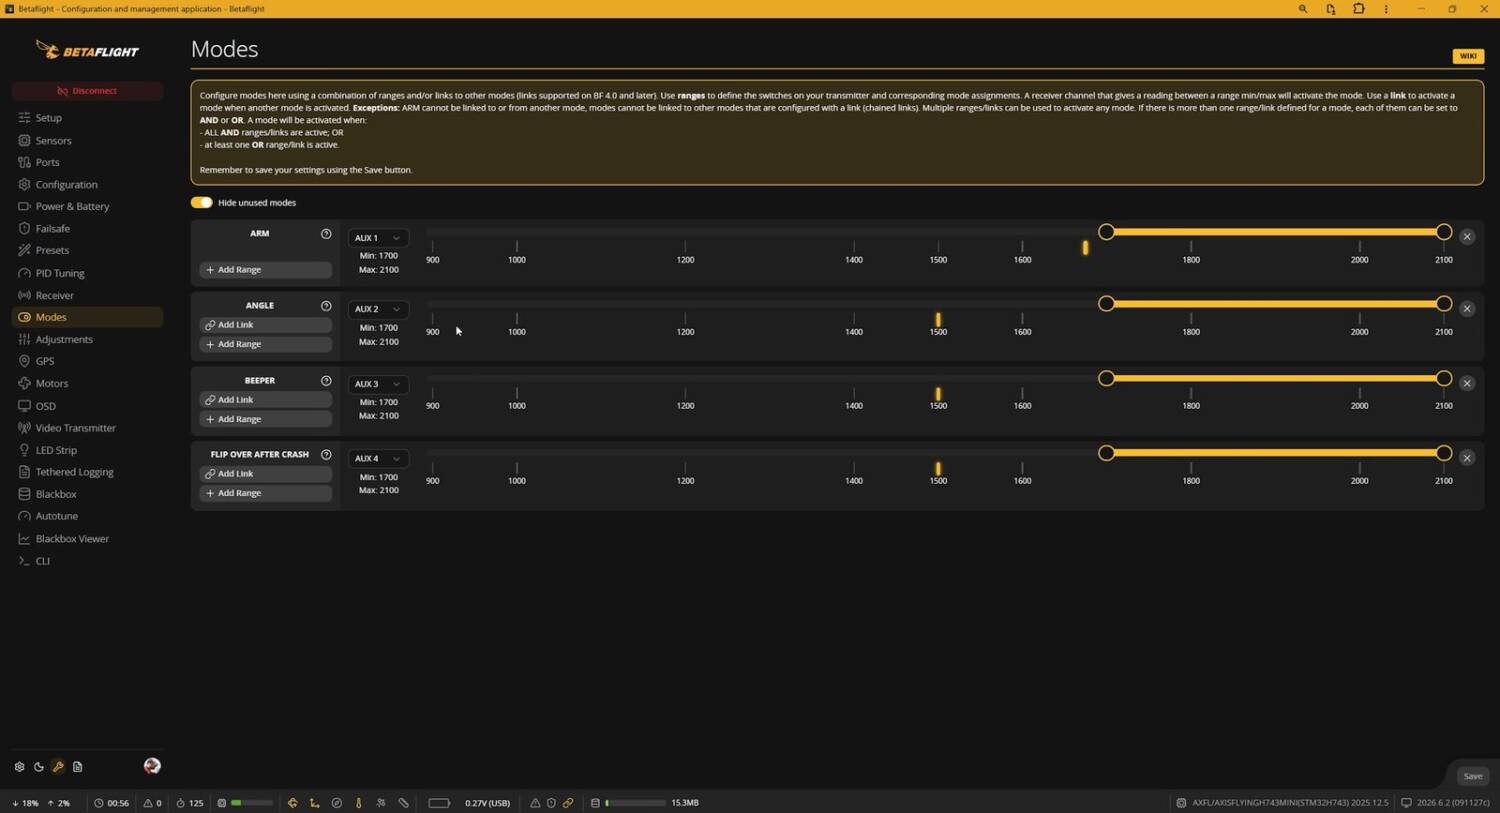This screenshot has width=1500, height=813.
Task: Click the Betaflight logo
Action: pyautogui.click(x=87, y=50)
